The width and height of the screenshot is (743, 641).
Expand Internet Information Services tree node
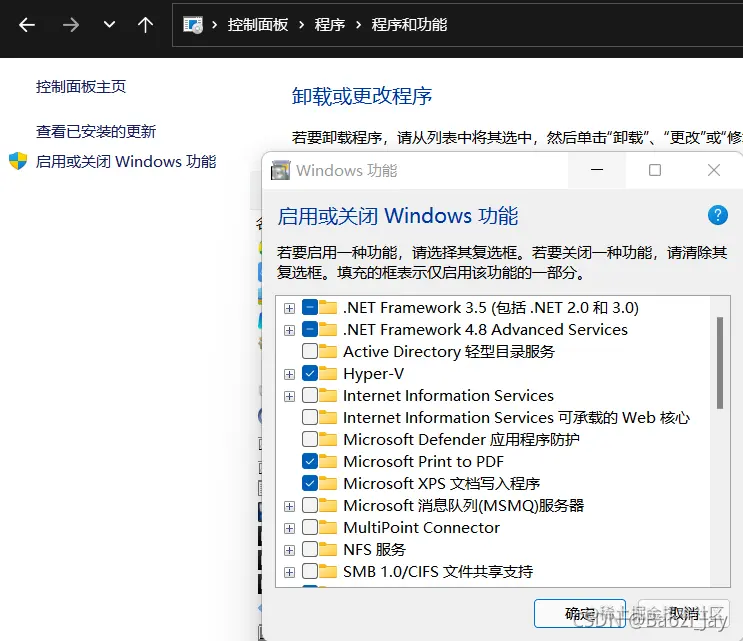click(289, 396)
